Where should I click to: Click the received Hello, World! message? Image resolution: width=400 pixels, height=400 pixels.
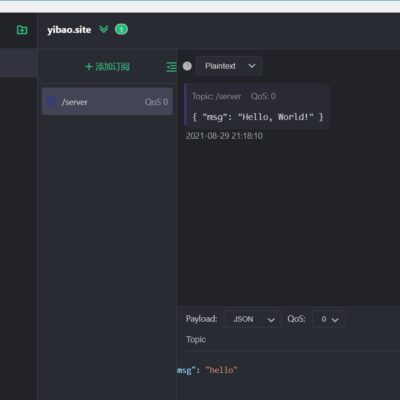[x=257, y=106]
